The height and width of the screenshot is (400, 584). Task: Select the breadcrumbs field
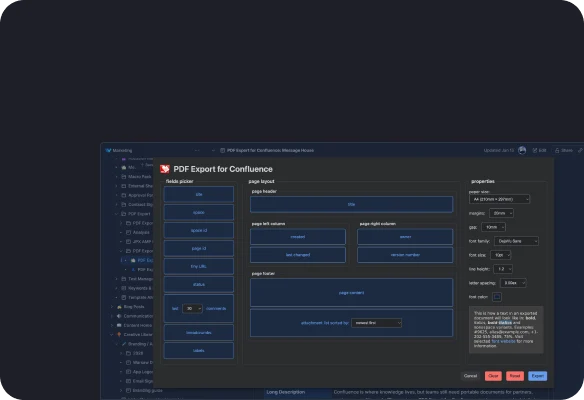tap(199, 333)
